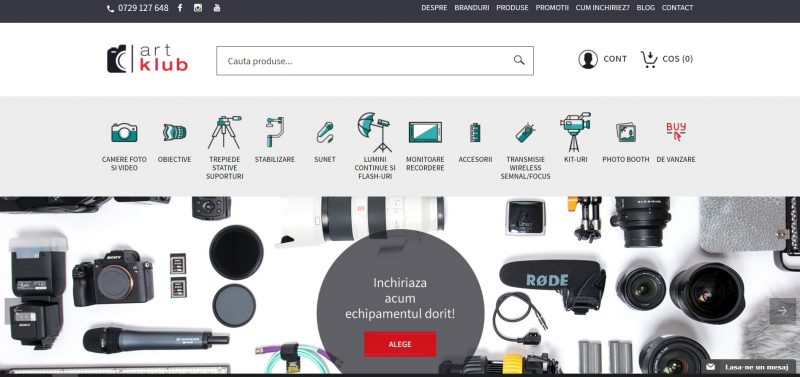Select the Accesorii battery icon

click(475, 133)
